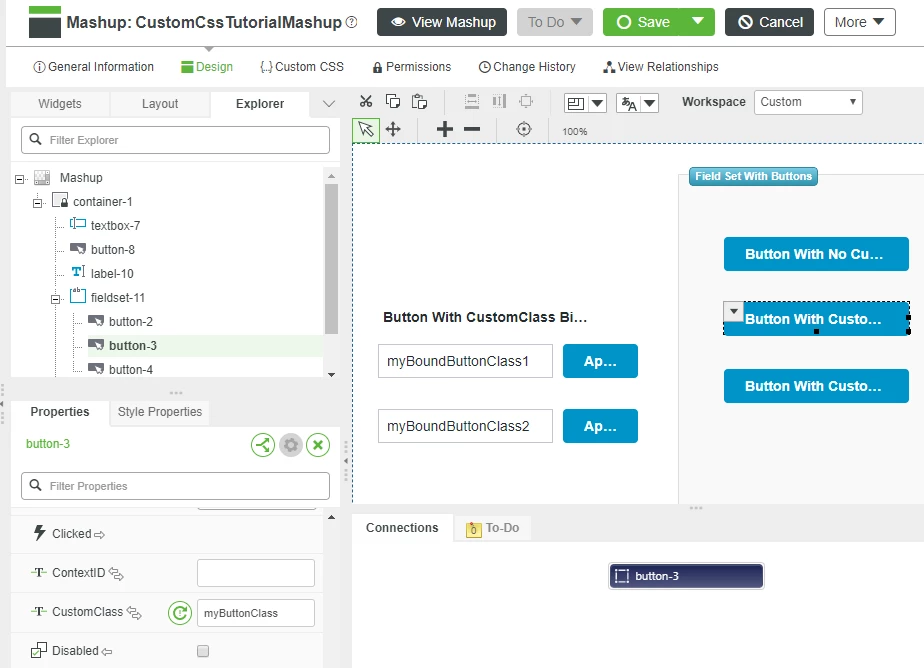
Task: Click the CustomClass value field myButtonClass
Action: pos(256,613)
